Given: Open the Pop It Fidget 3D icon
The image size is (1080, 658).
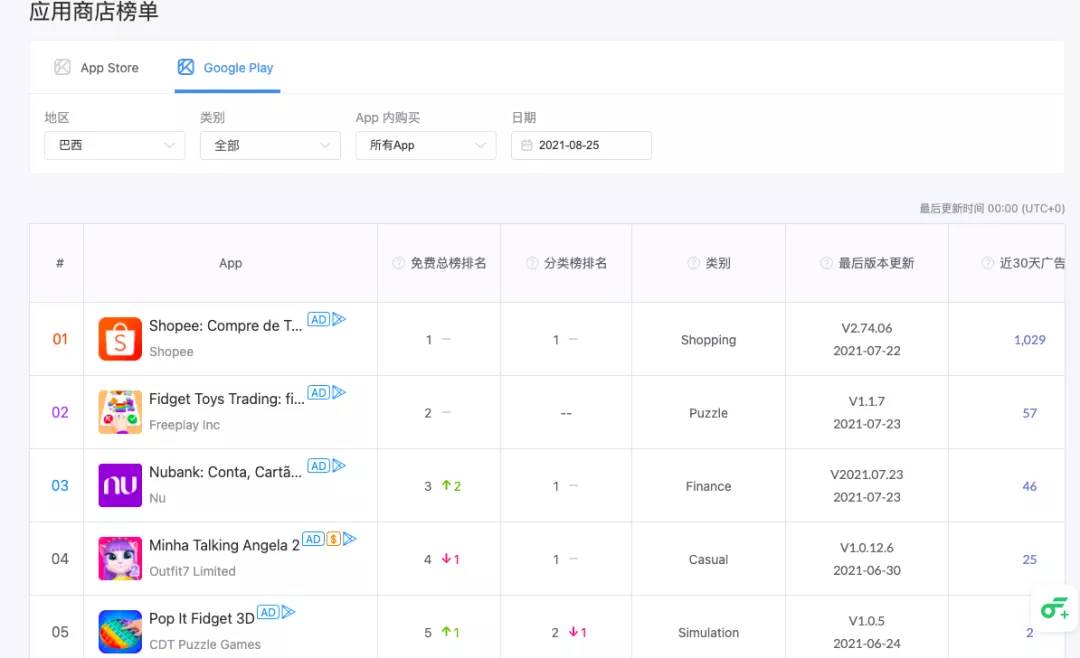Looking at the screenshot, I should tap(120, 632).
